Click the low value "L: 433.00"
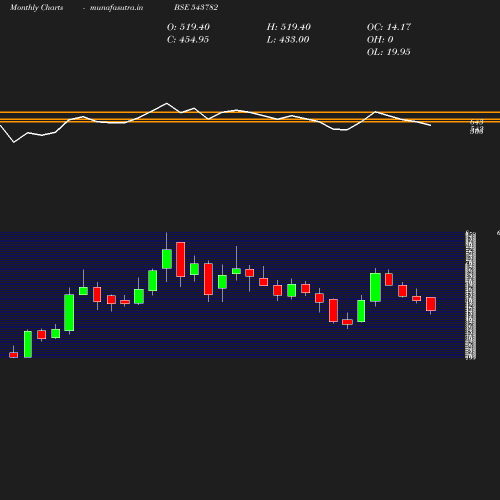Image resolution: width=500 pixels, height=500 pixels. point(288,40)
